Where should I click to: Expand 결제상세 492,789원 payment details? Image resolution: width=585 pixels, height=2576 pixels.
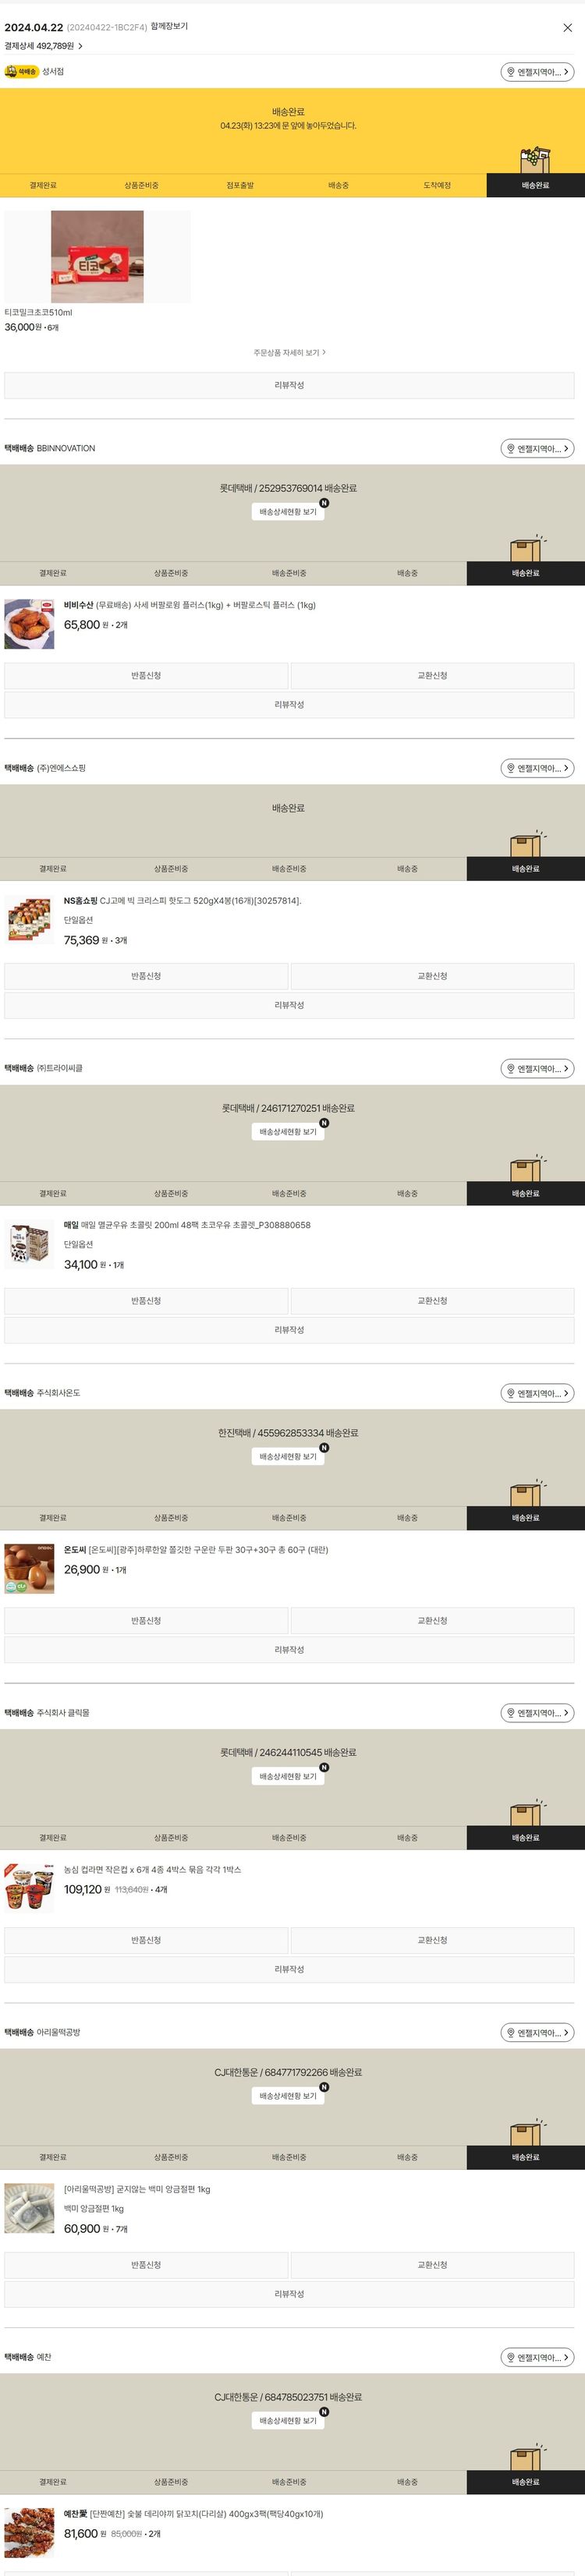(x=43, y=46)
